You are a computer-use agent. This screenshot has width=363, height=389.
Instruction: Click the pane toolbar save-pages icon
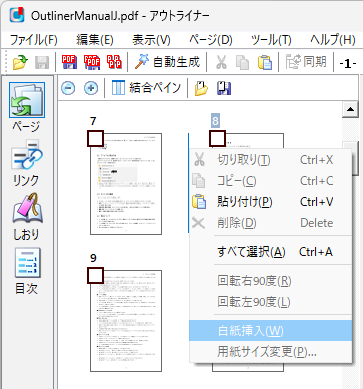[x=224, y=88]
